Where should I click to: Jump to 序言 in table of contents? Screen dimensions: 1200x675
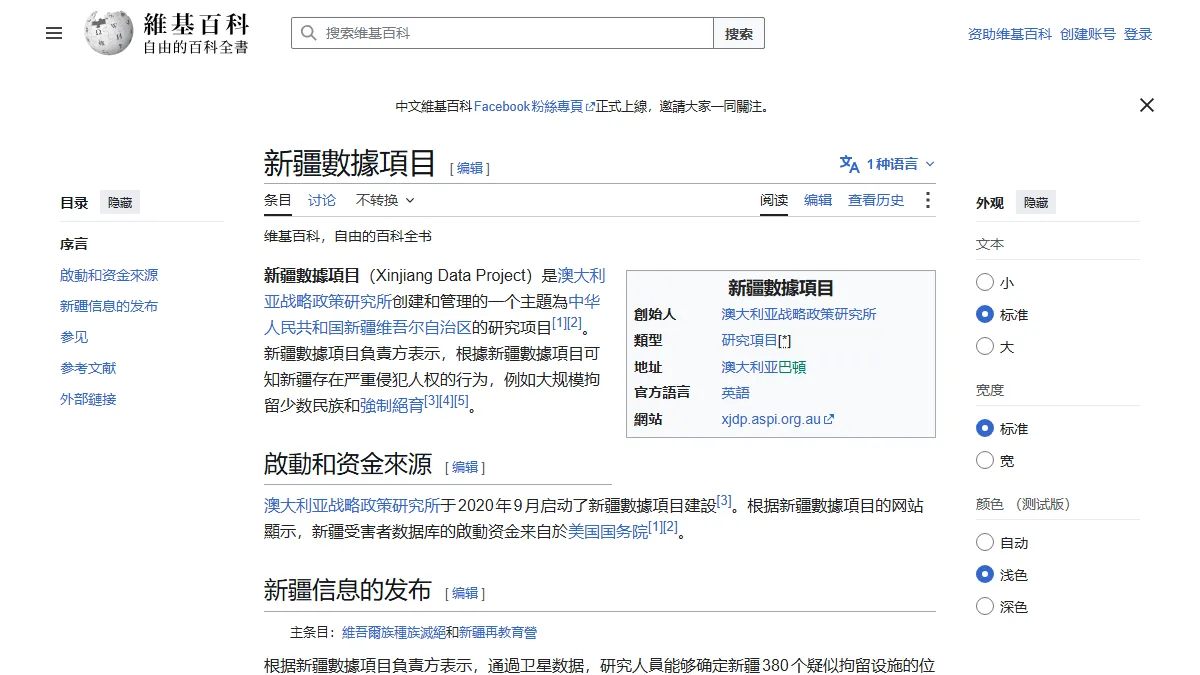point(74,244)
